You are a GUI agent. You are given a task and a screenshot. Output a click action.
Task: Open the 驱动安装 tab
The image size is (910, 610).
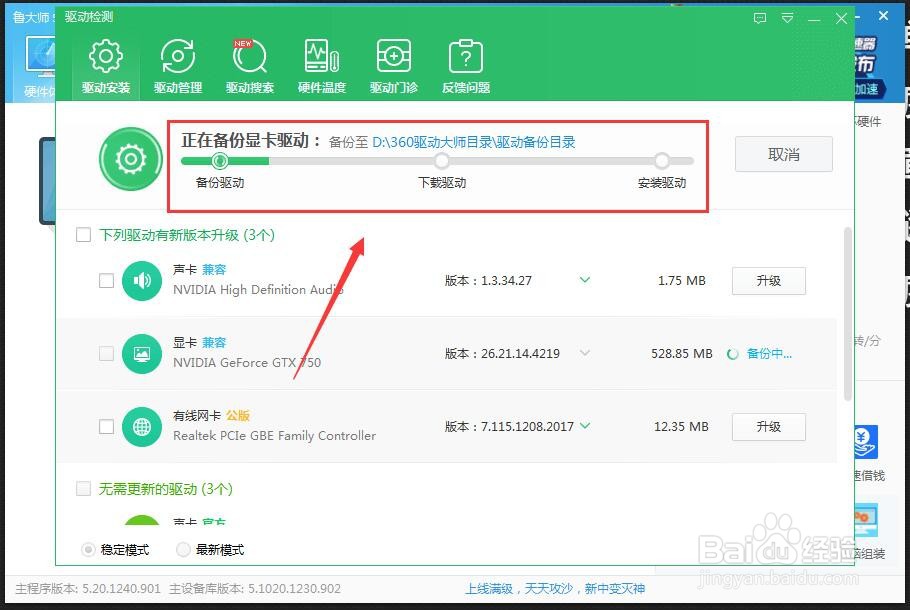[x=106, y=66]
